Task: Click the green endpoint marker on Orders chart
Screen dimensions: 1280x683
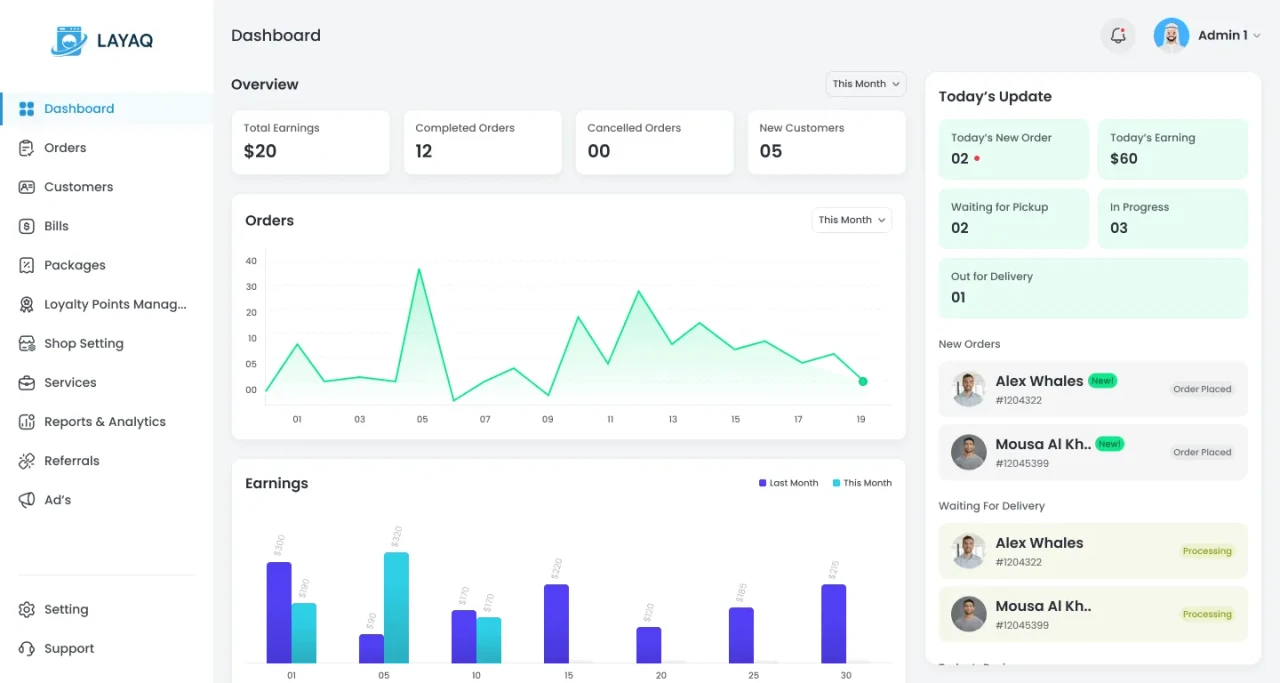Action: tap(863, 381)
